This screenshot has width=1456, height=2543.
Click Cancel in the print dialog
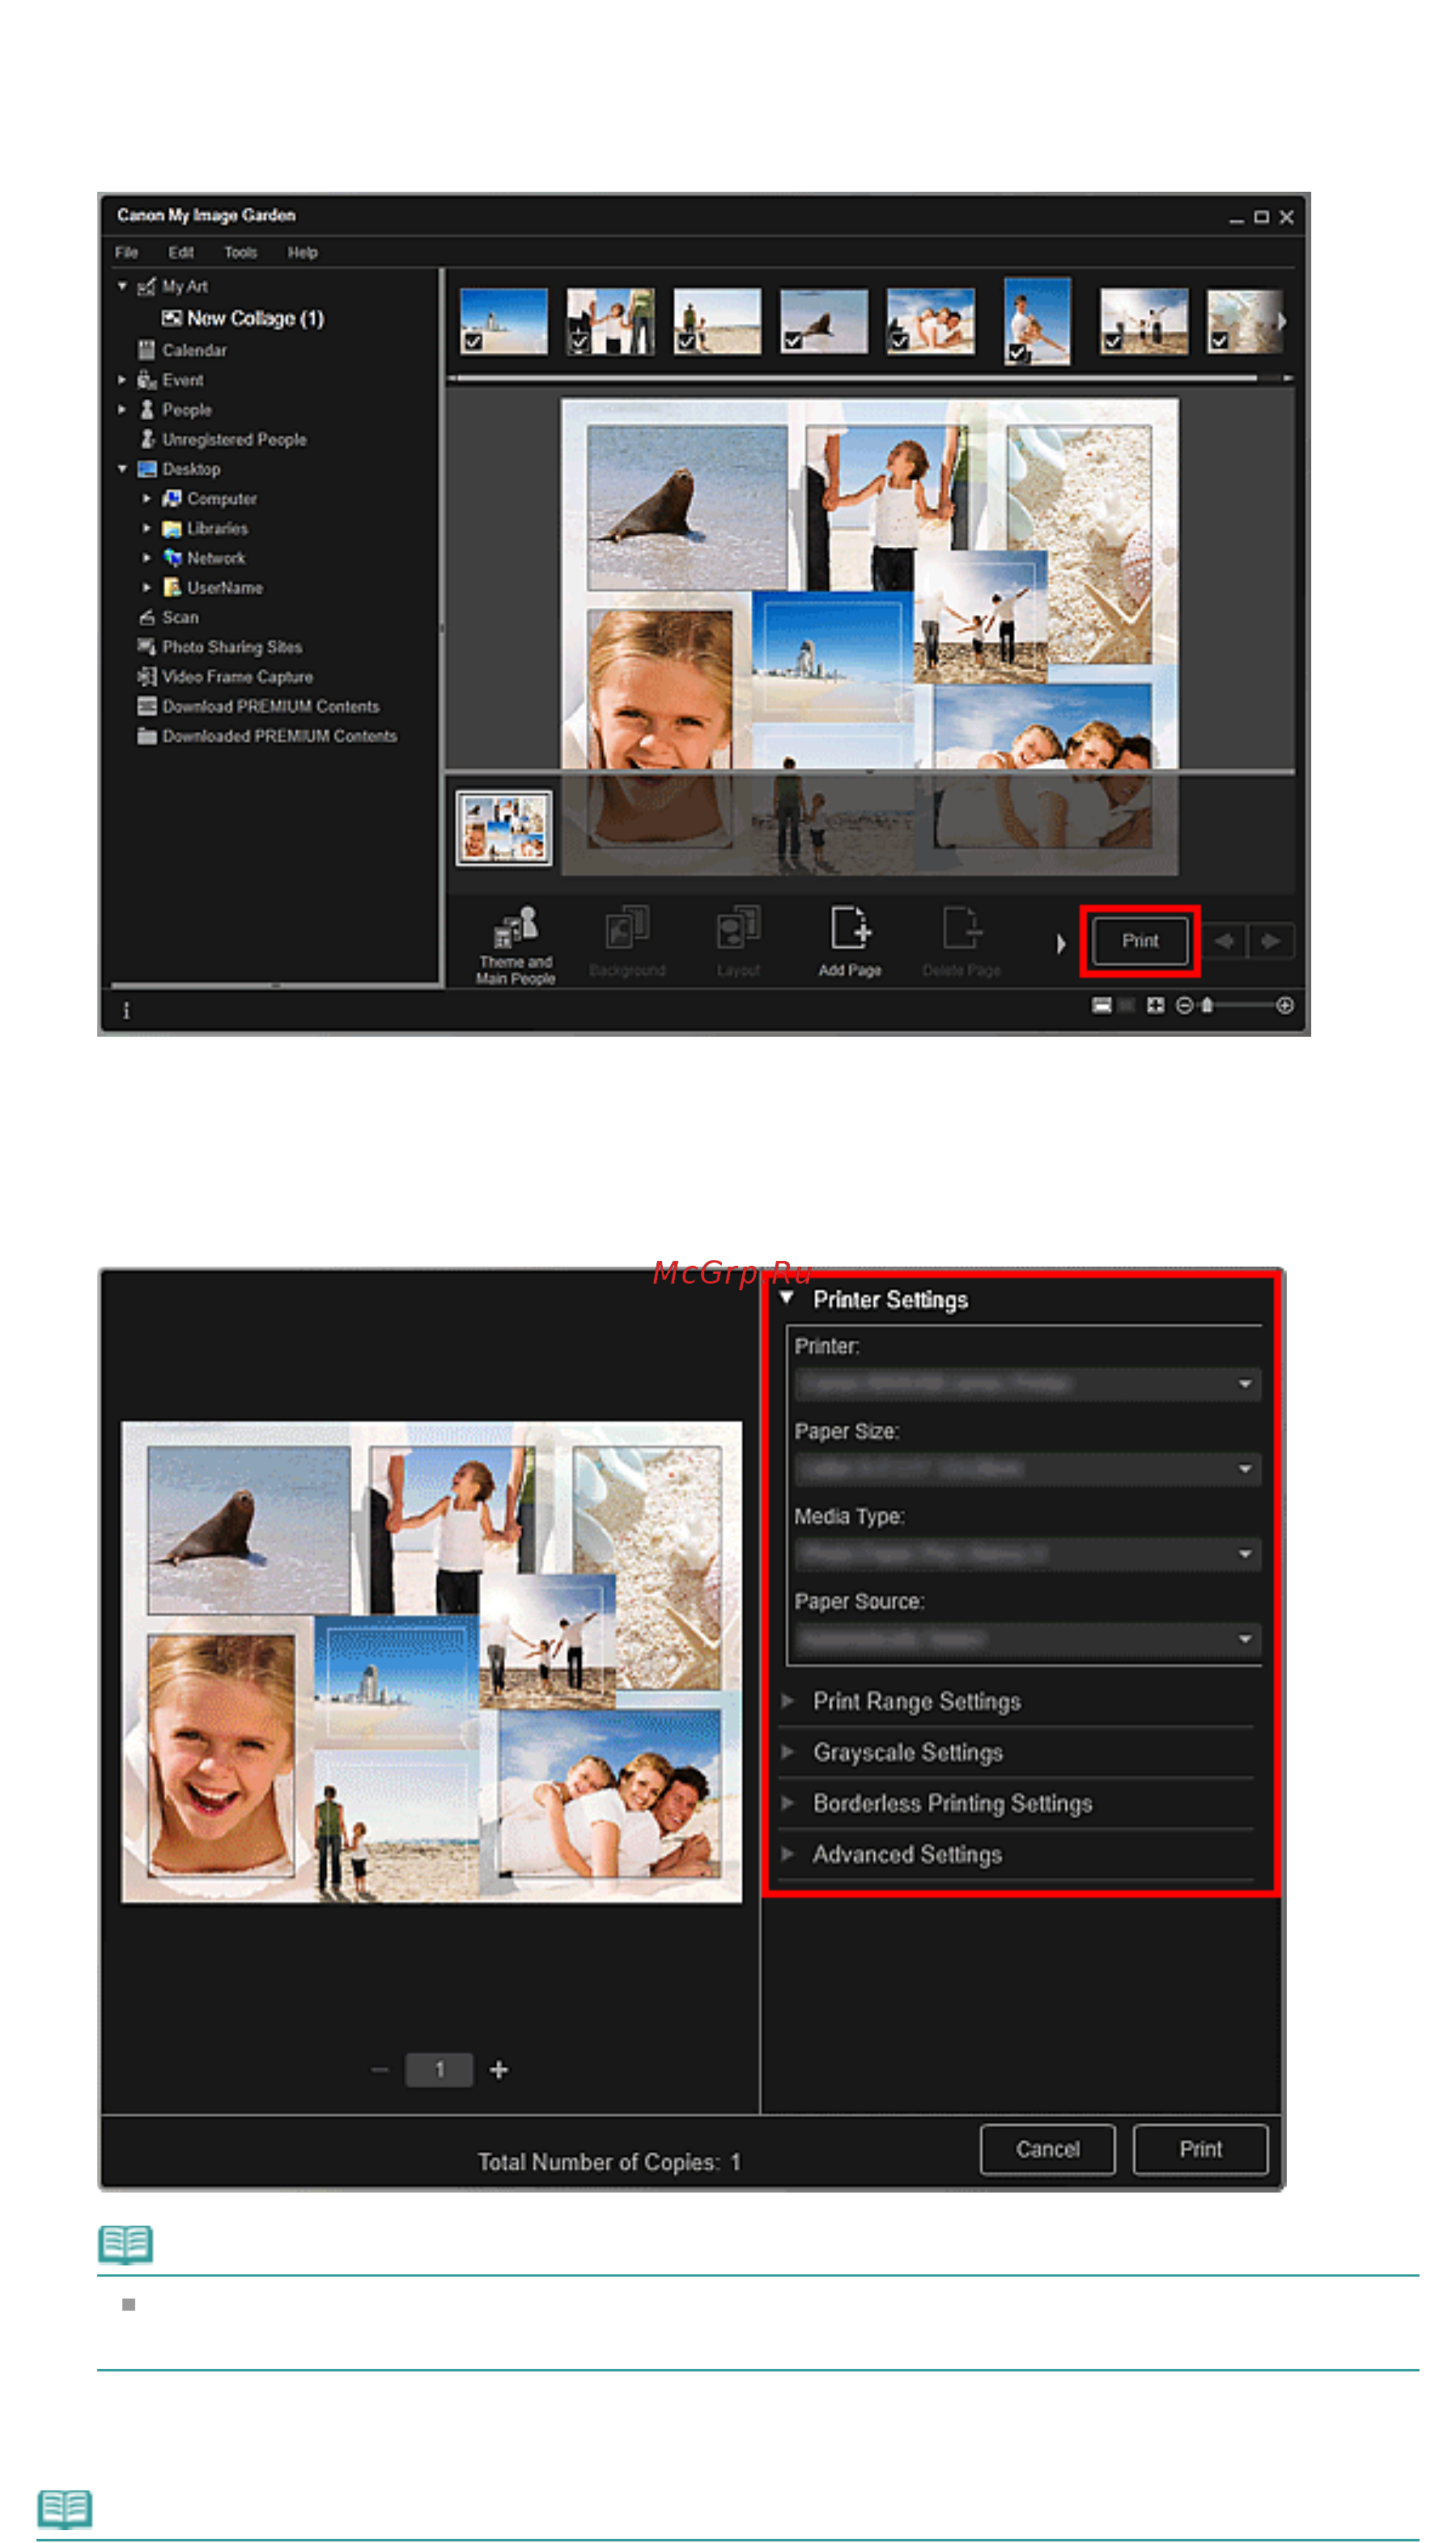tap(1047, 2149)
